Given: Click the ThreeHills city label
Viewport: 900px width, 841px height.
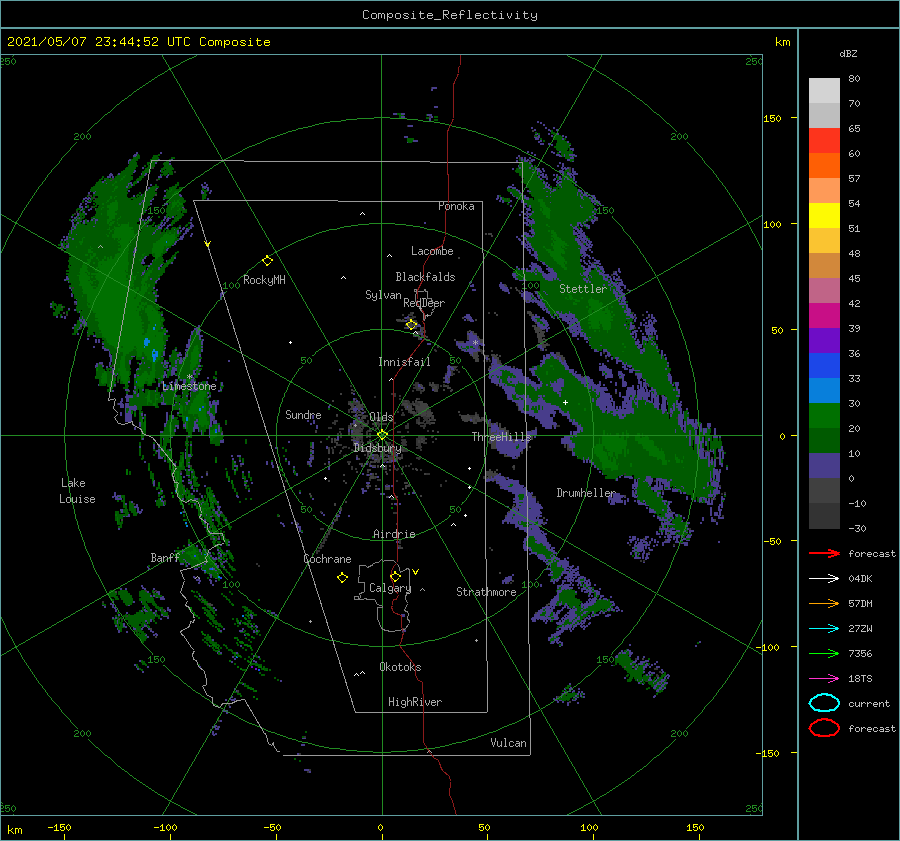Looking at the screenshot, I should point(502,437).
